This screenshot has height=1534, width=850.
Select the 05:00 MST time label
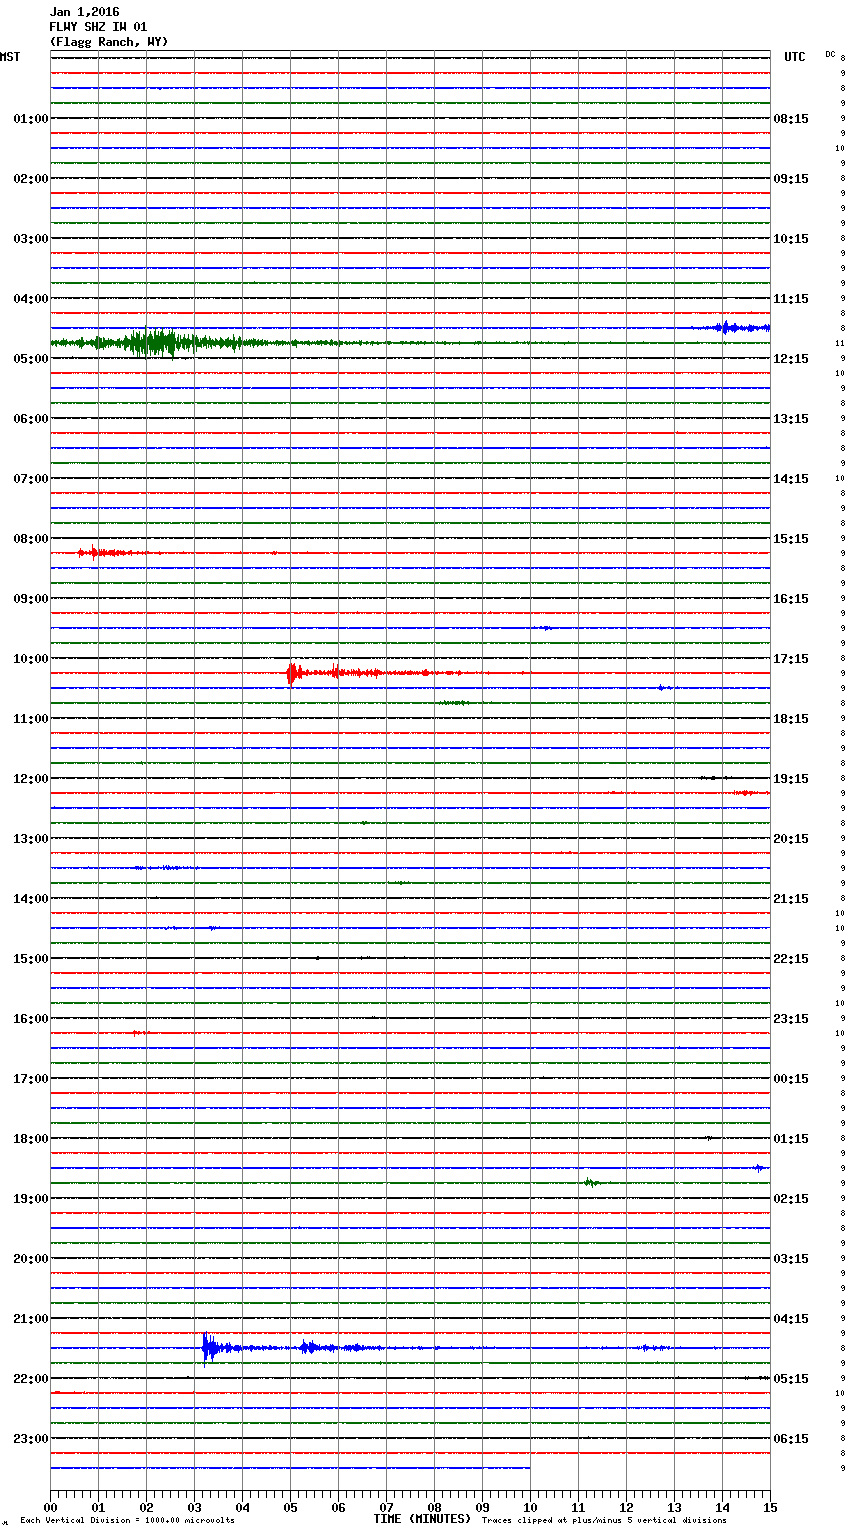pos(31,359)
